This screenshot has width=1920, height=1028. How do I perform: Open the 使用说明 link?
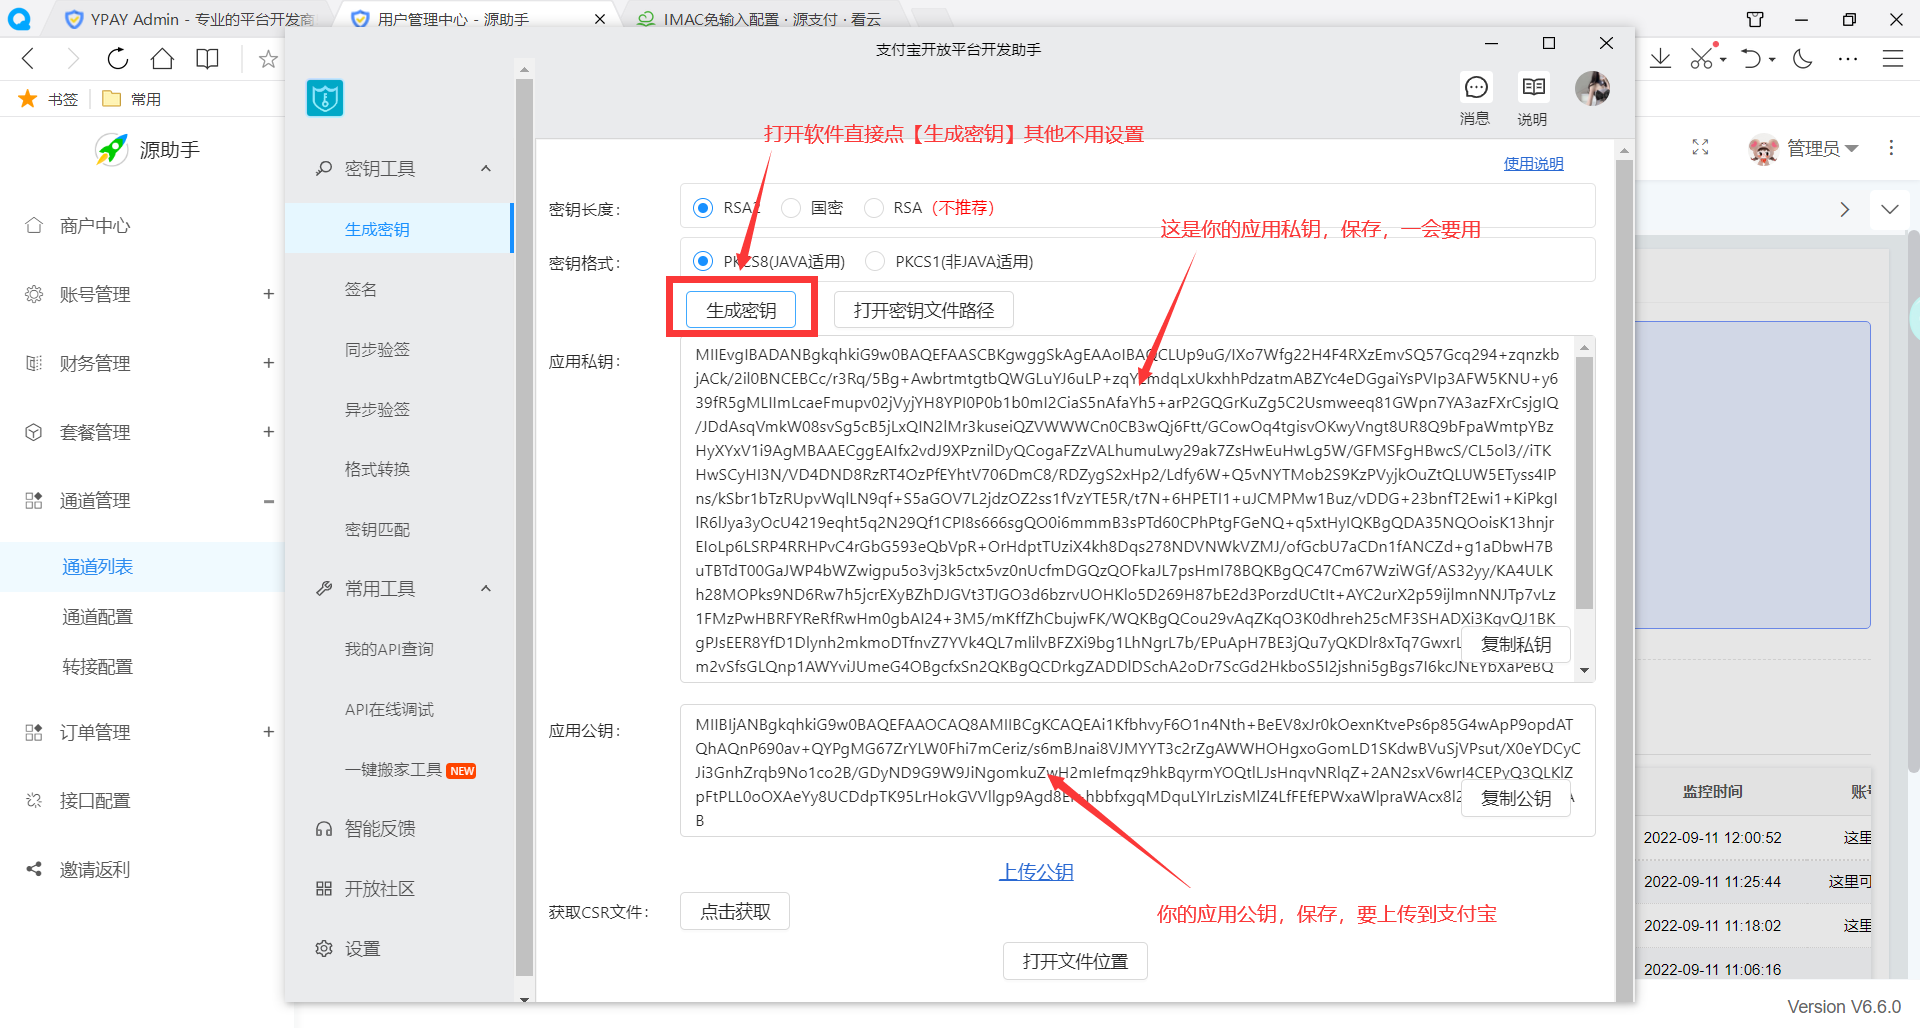pyautogui.click(x=1533, y=163)
